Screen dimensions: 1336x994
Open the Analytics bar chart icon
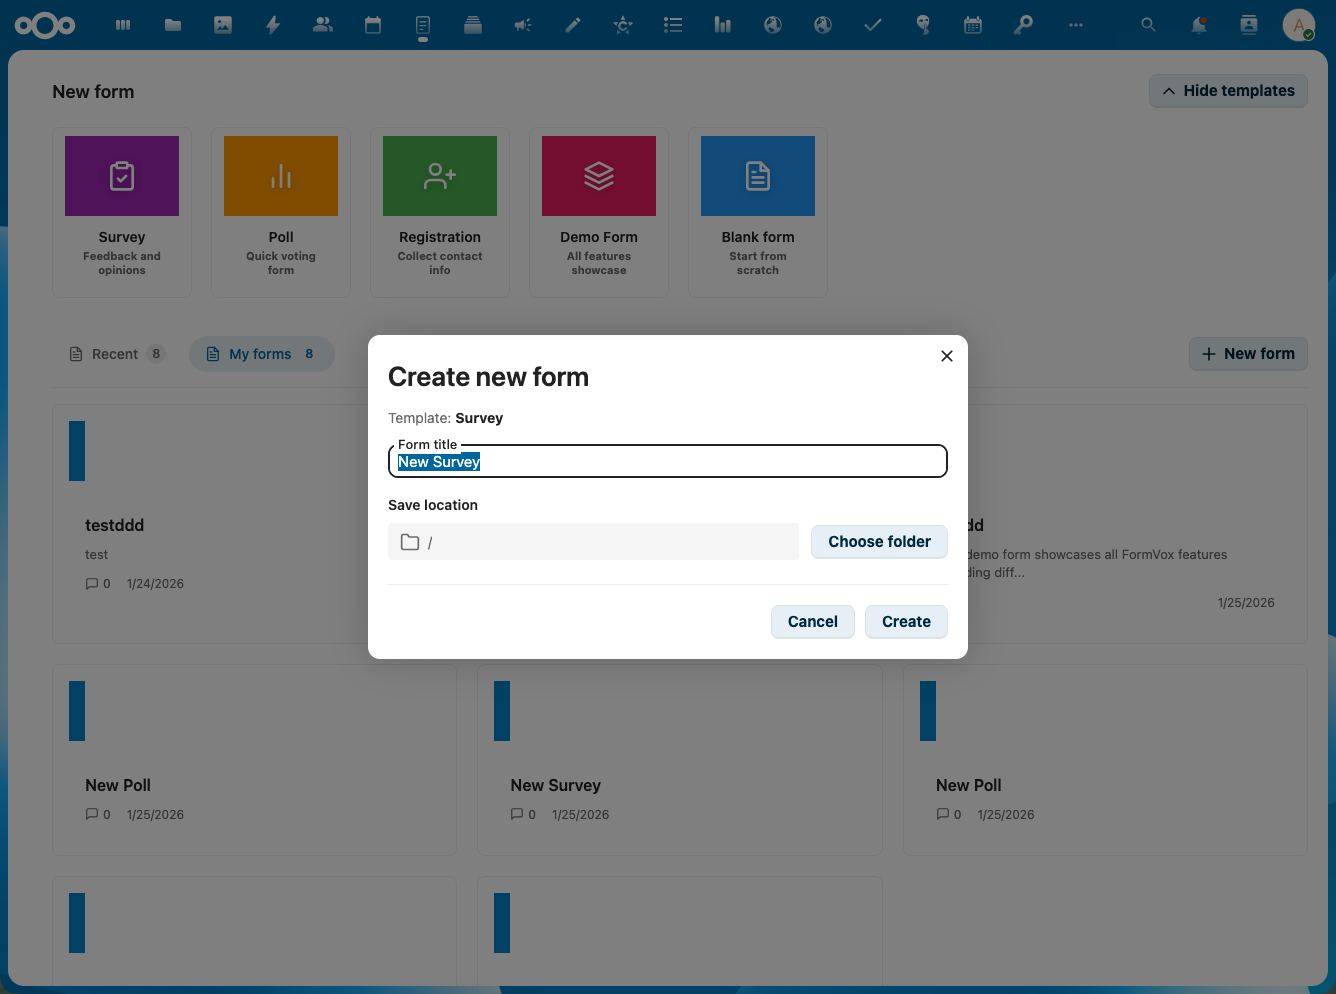coord(722,25)
